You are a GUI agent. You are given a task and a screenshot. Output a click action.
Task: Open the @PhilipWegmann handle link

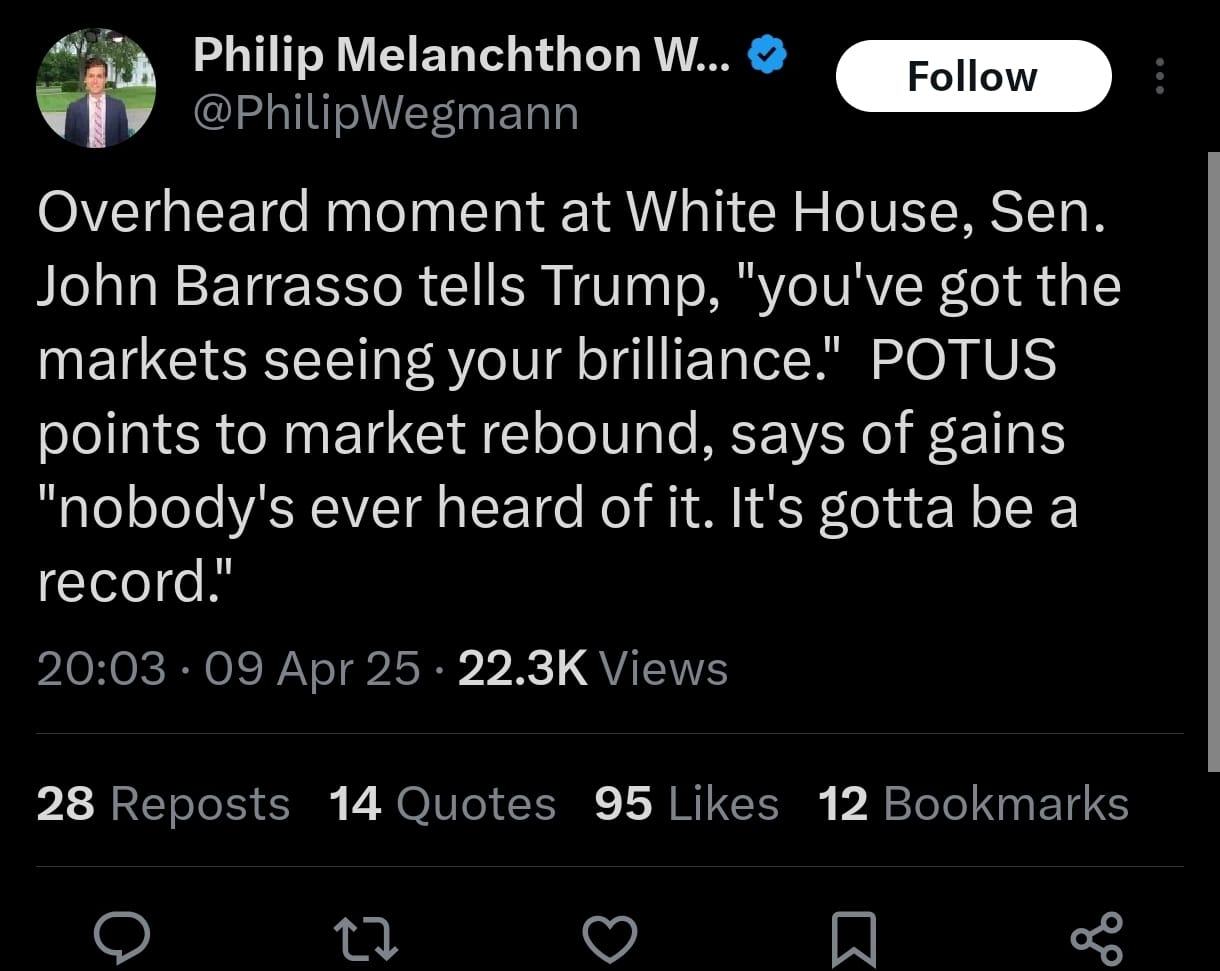point(386,113)
